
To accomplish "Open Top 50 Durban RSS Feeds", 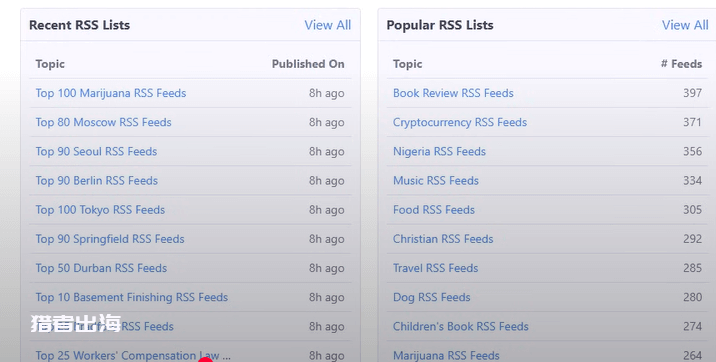I will tap(101, 268).
